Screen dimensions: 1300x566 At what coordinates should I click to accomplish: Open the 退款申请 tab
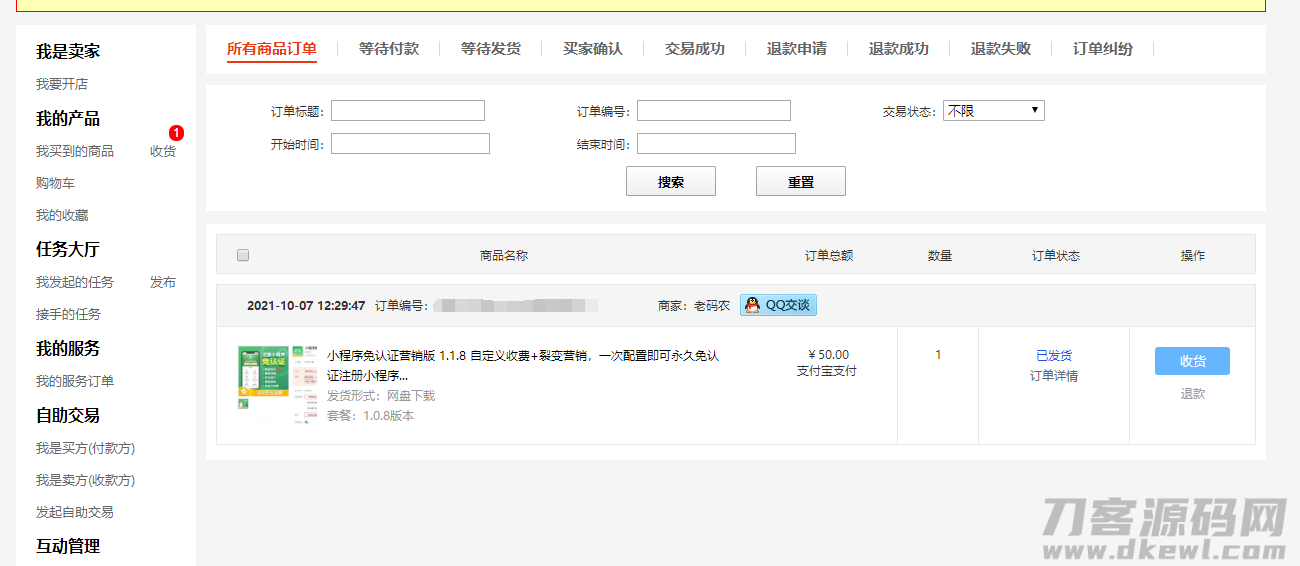tap(797, 48)
